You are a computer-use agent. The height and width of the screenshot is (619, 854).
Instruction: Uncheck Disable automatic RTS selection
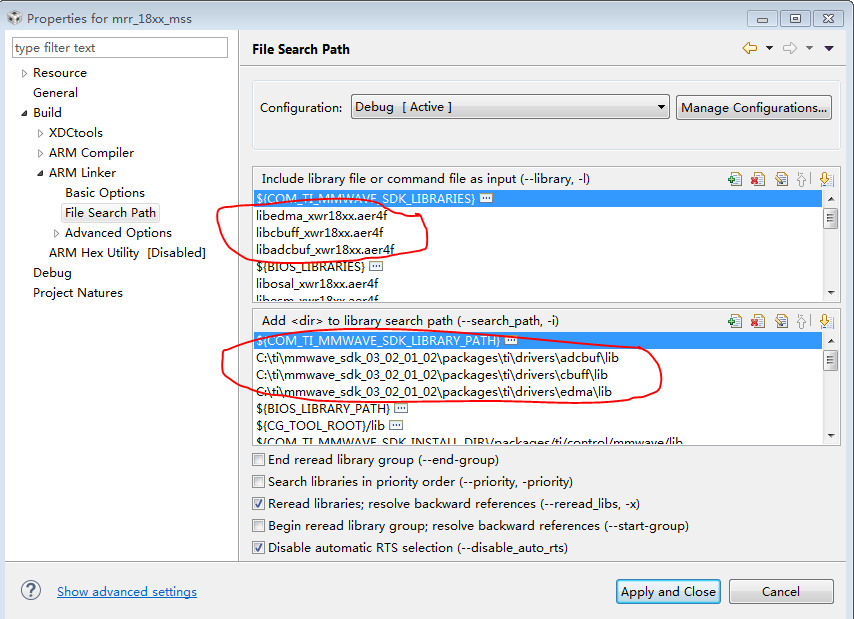click(x=259, y=548)
